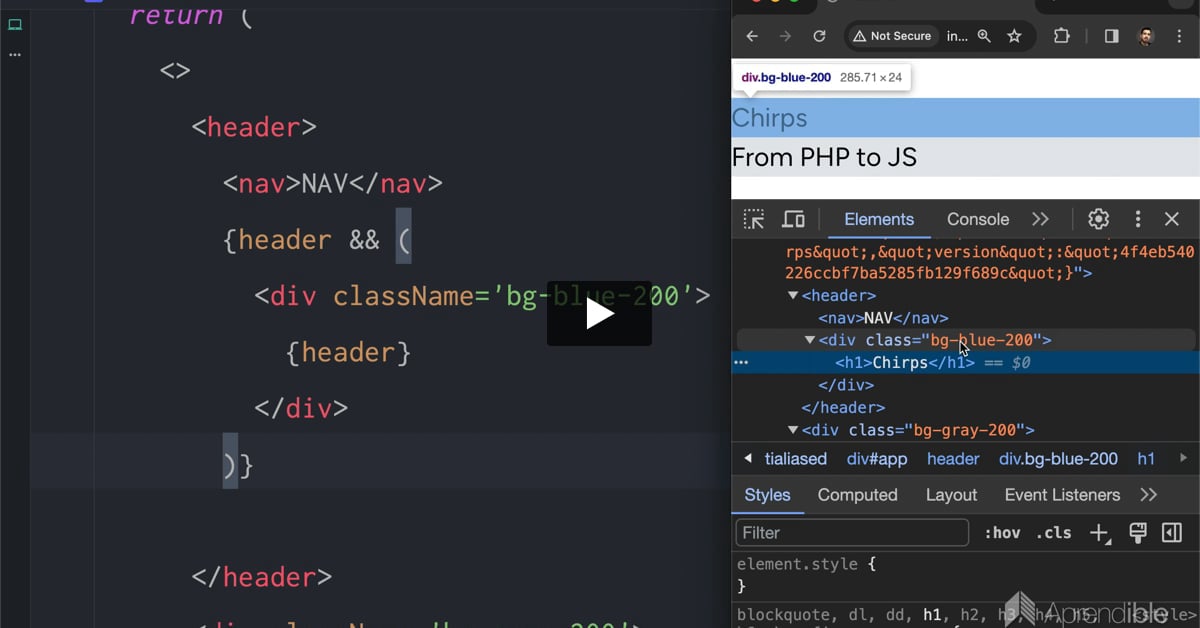This screenshot has width=1200, height=628.
Task: Open the Chrome three-dot menu
Action: point(1181,36)
